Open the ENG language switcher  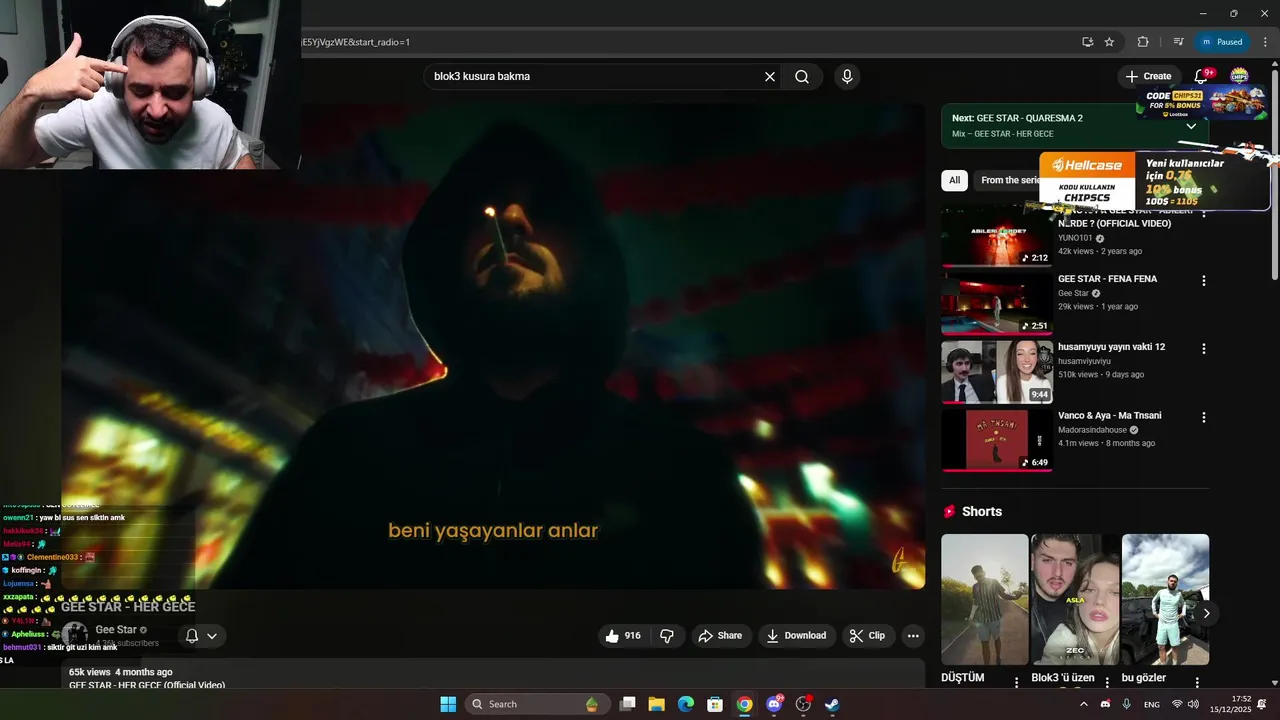coord(1152,704)
